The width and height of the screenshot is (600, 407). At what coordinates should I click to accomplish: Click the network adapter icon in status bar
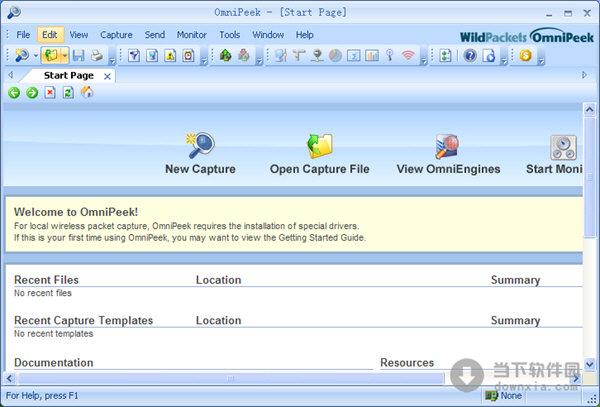[x=491, y=396]
